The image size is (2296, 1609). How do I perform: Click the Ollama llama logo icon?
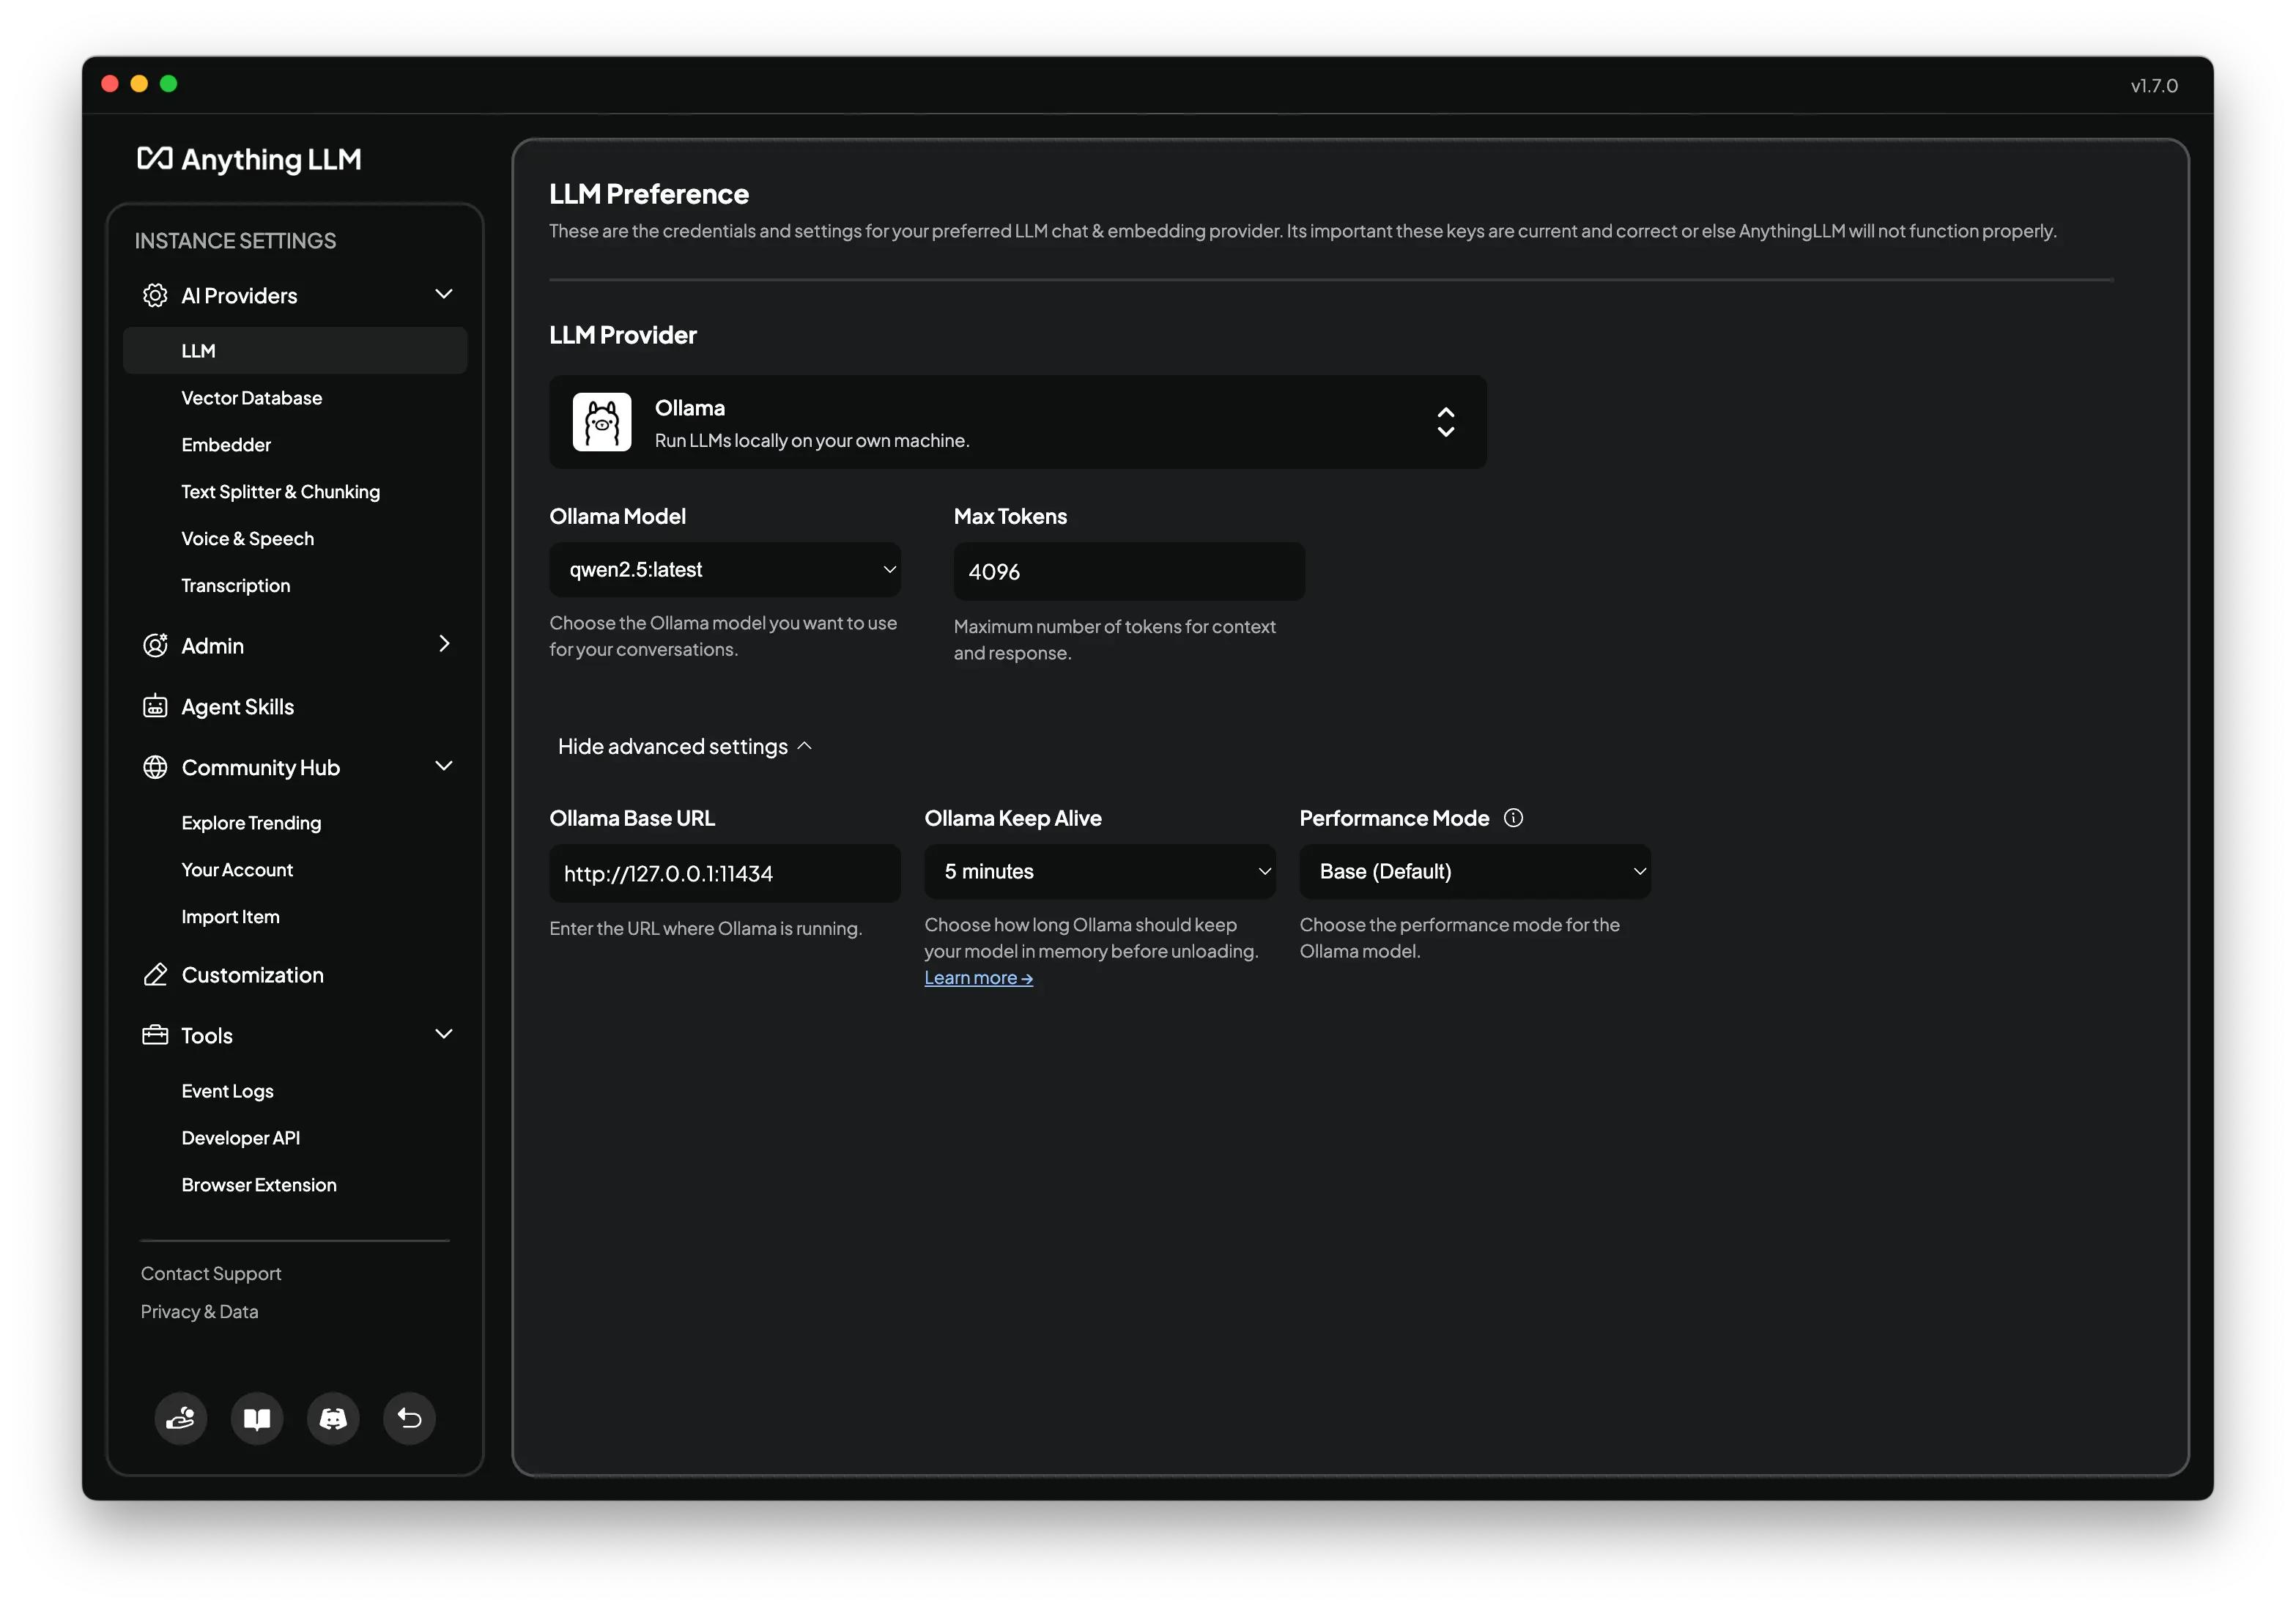[x=601, y=422]
